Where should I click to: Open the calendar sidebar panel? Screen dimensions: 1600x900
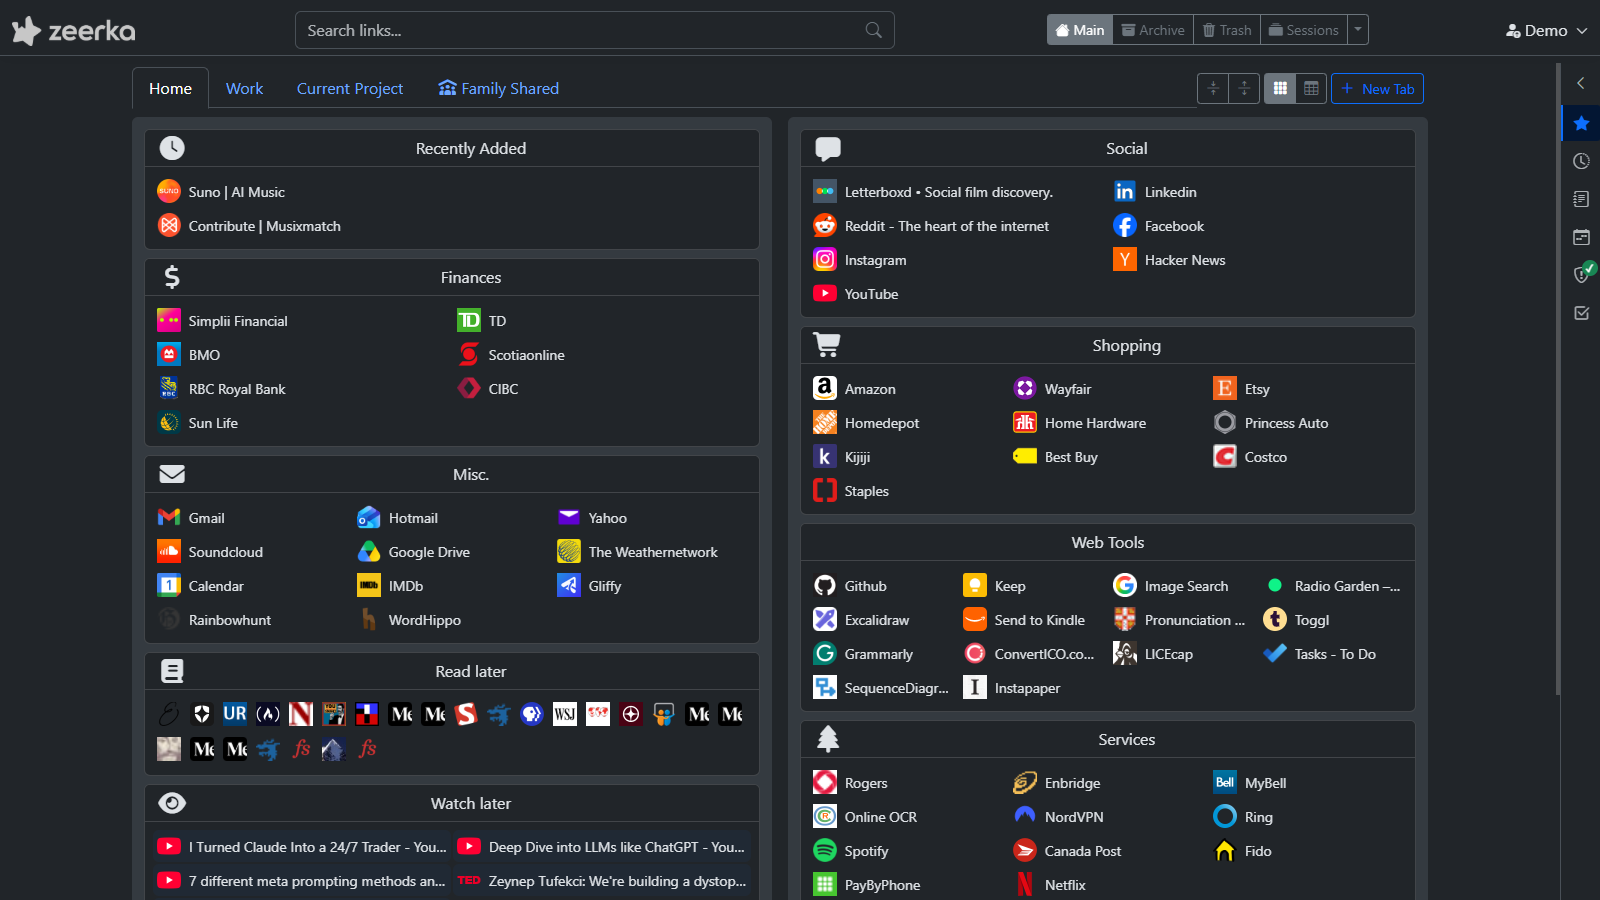(x=1581, y=237)
